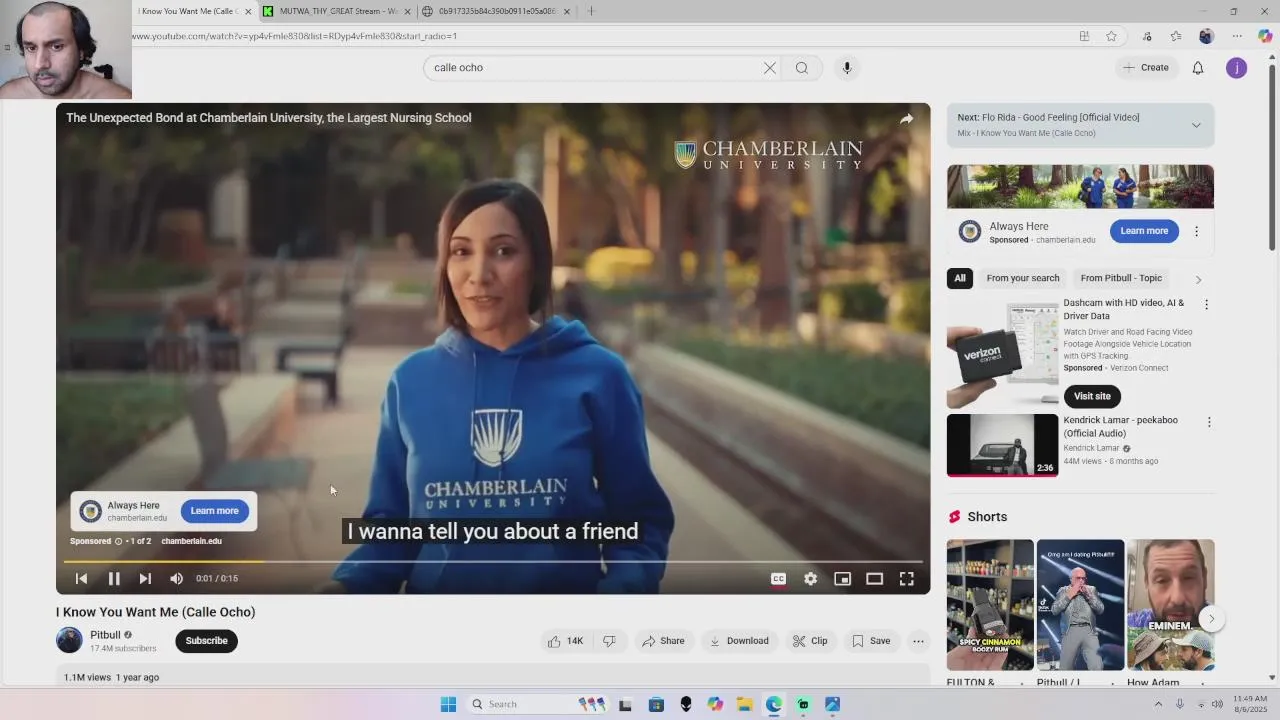The width and height of the screenshot is (1280, 720).
Task: Open options for Always Here sidebar ad
Action: 1196,231
